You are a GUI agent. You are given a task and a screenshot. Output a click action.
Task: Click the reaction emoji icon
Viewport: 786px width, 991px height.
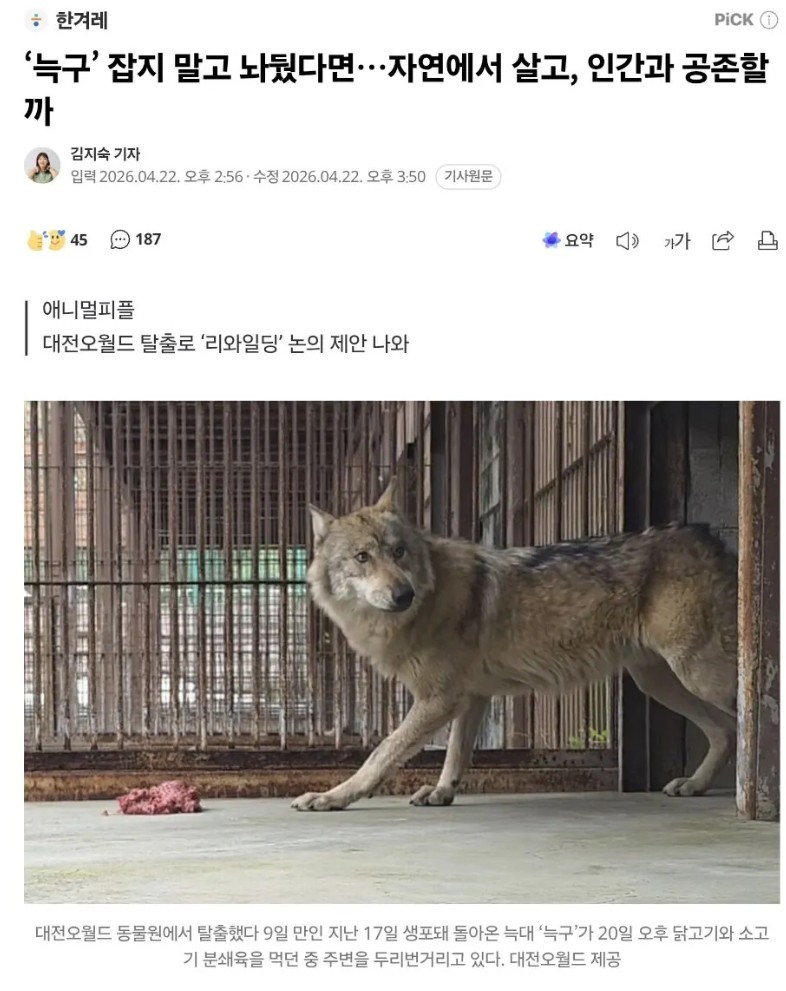46,240
